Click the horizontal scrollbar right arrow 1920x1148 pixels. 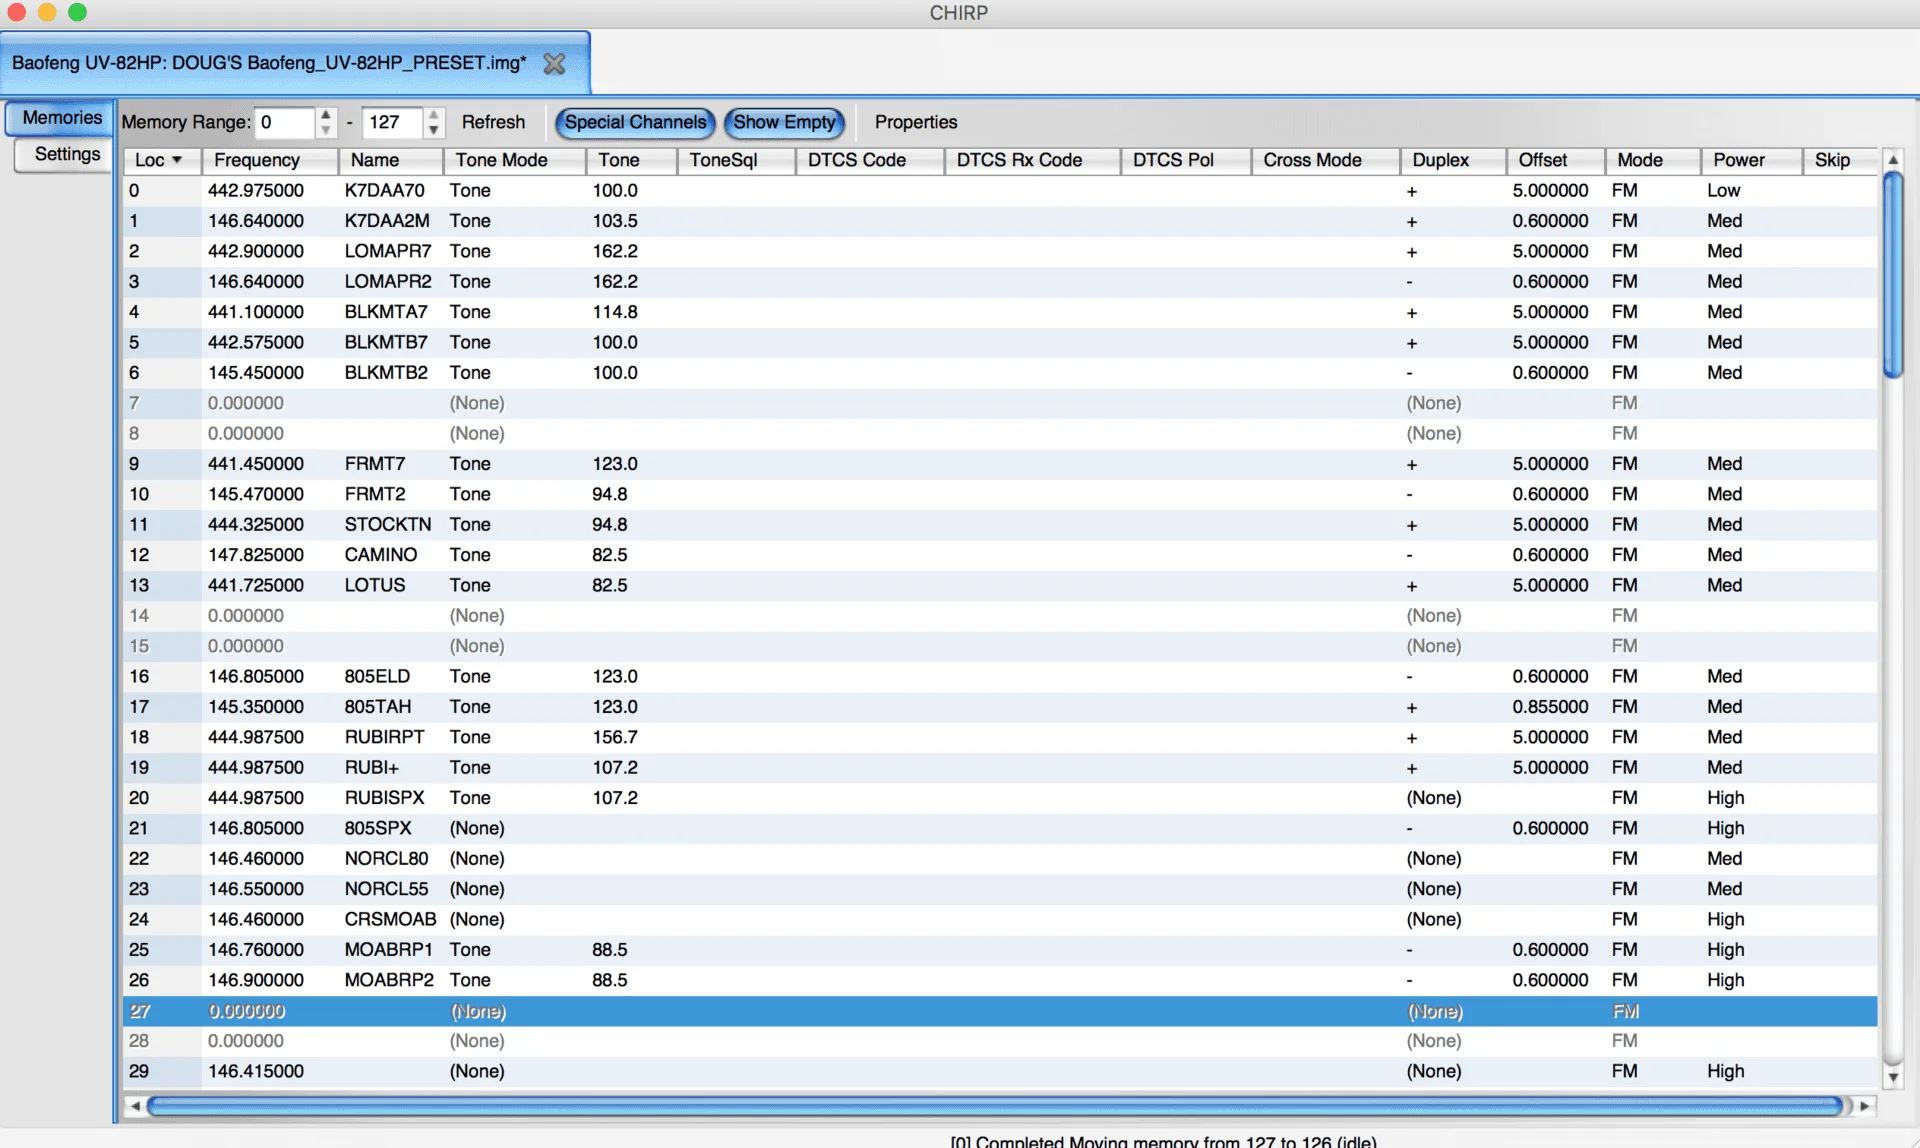[x=1865, y=1106]
